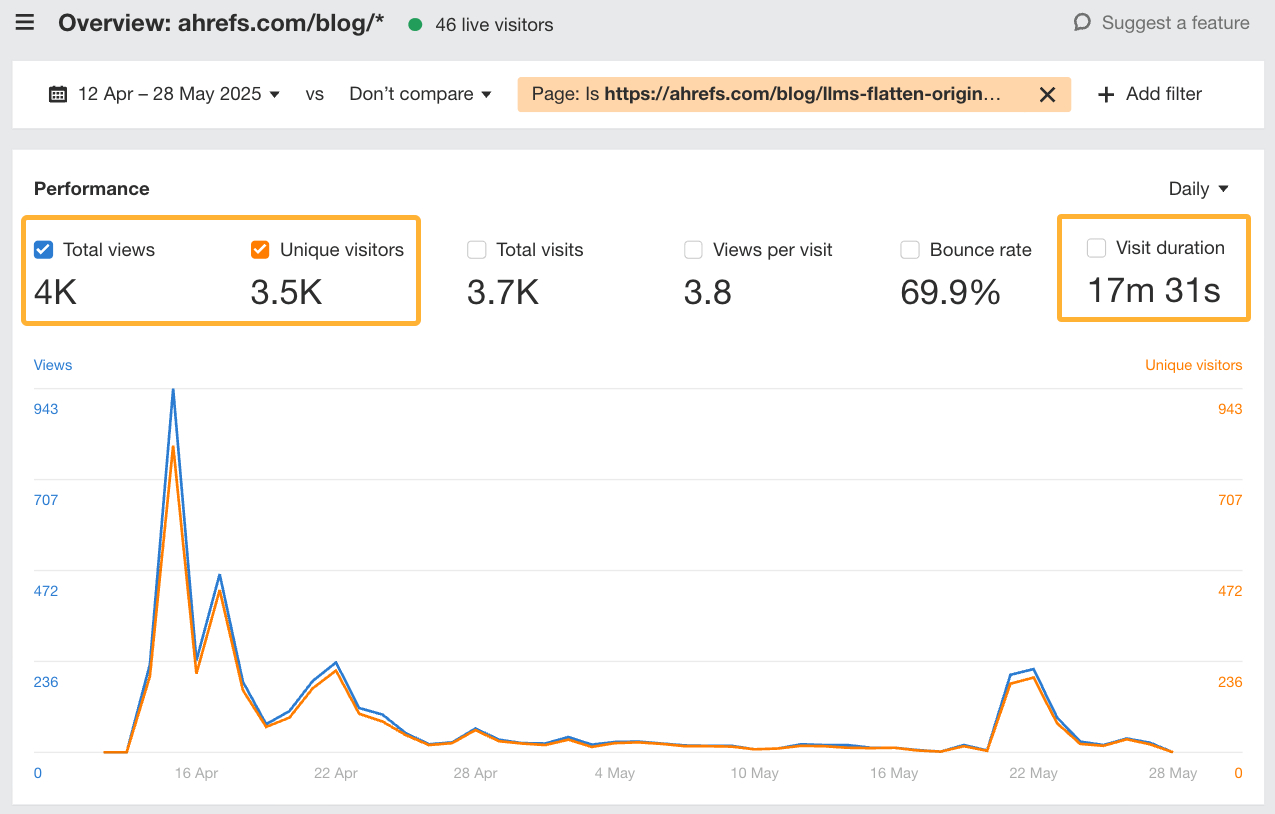Viewport: 1275px width, 814px height.
Task: Click the calendar icon beside the date range
Action: click(x=59, y=93)
